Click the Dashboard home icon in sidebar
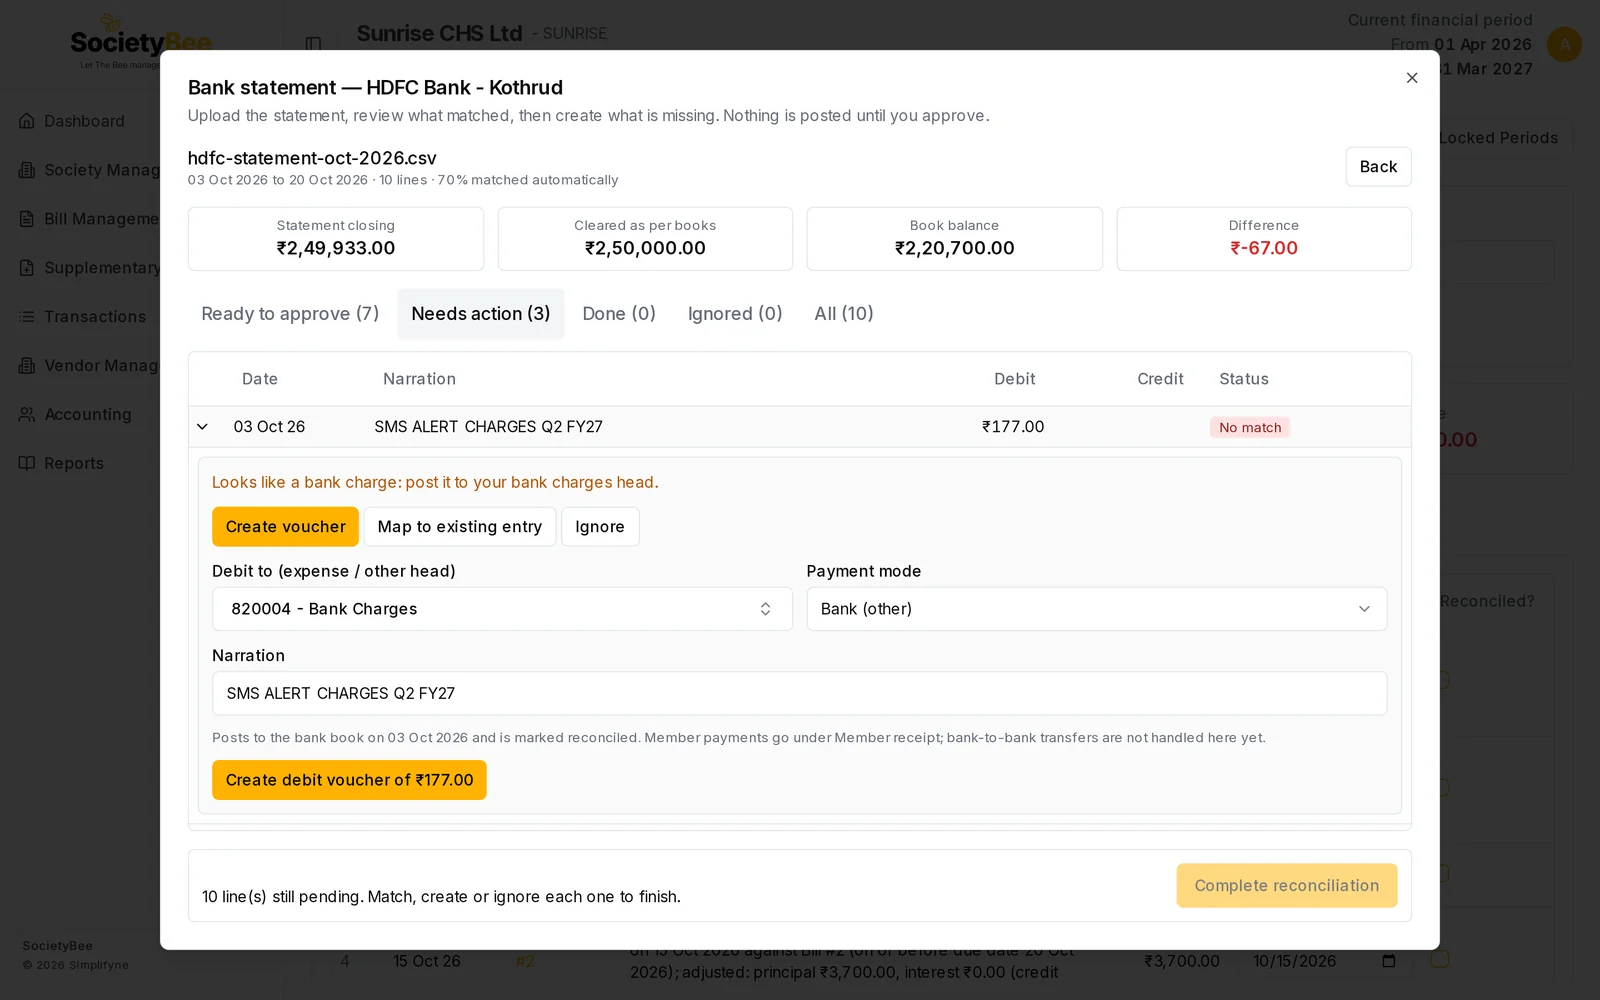Image resolution: width=1600 pixels, height=1000 pixels. [x=27, y=121]
